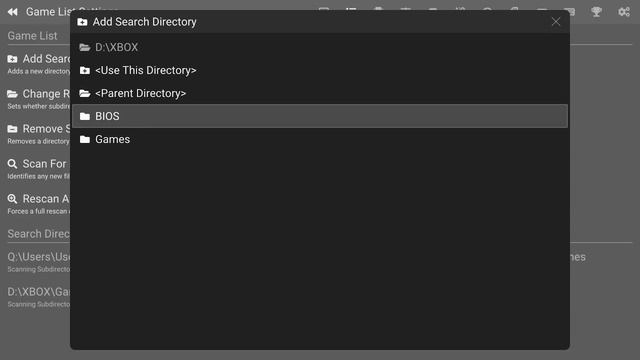Screen dimensions: 640x360
Task: Click the D:\XBOX current path row
Action: [x=320, y=47]
